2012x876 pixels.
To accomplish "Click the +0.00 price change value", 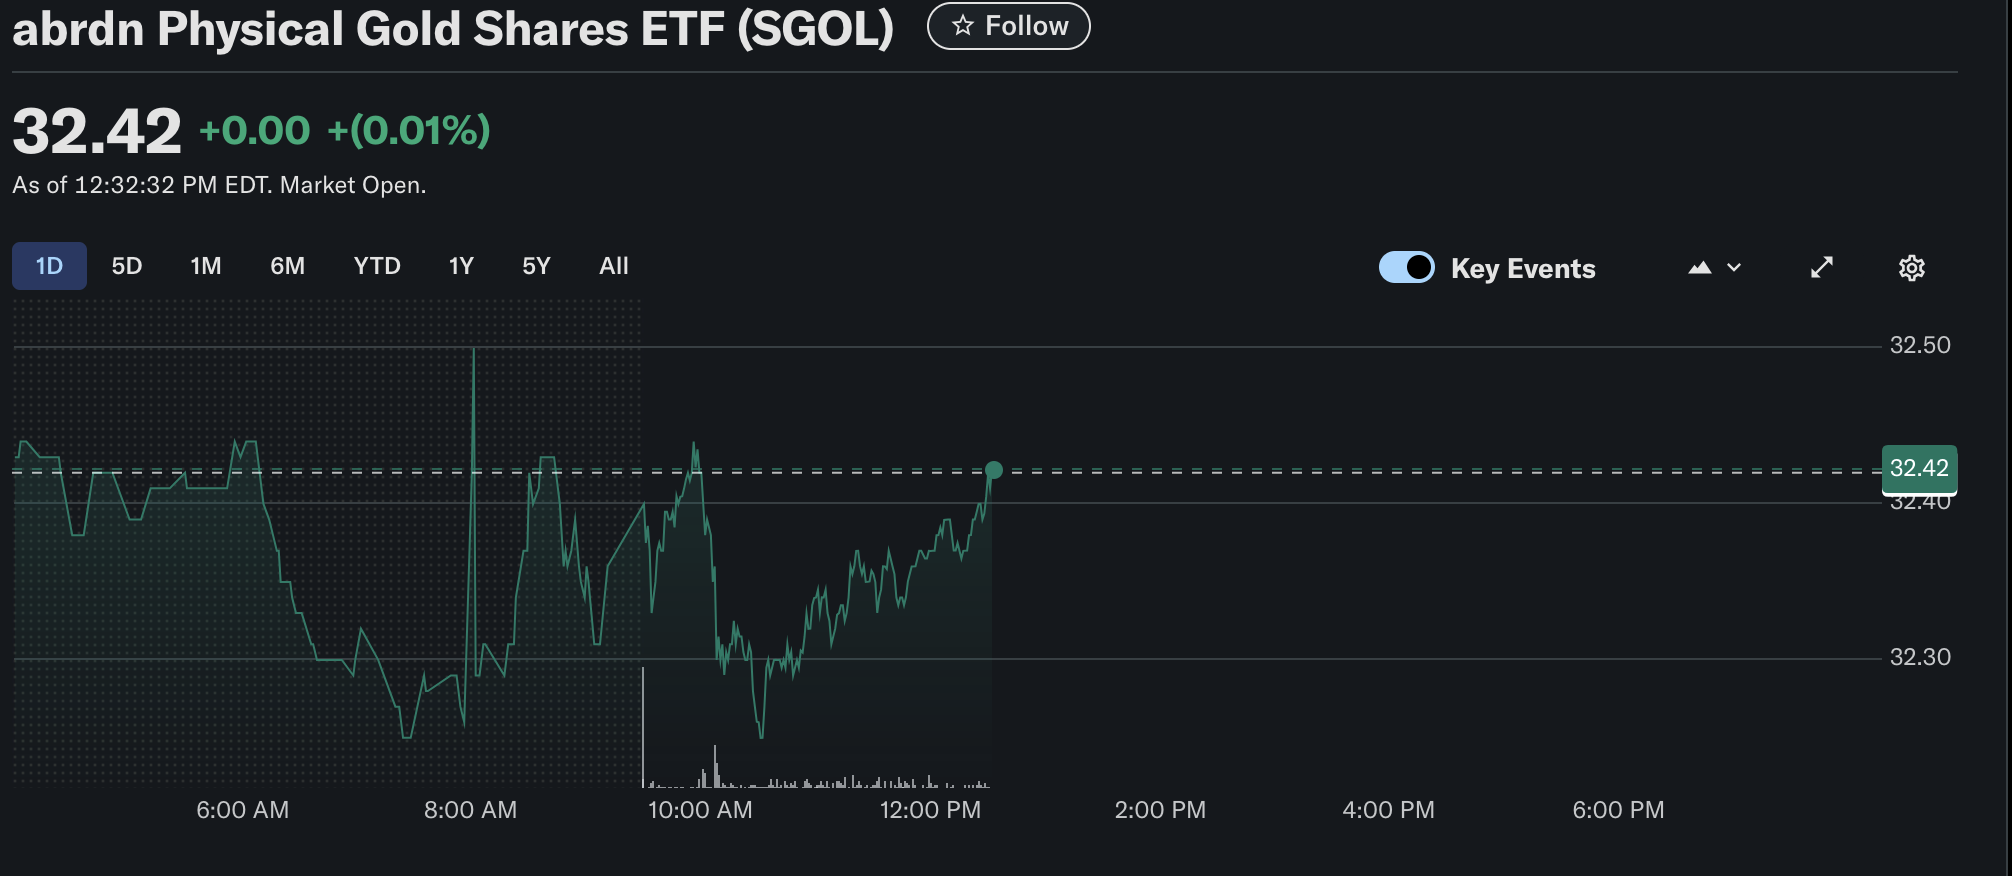I will pyautogui.click(x=255, y=131).
